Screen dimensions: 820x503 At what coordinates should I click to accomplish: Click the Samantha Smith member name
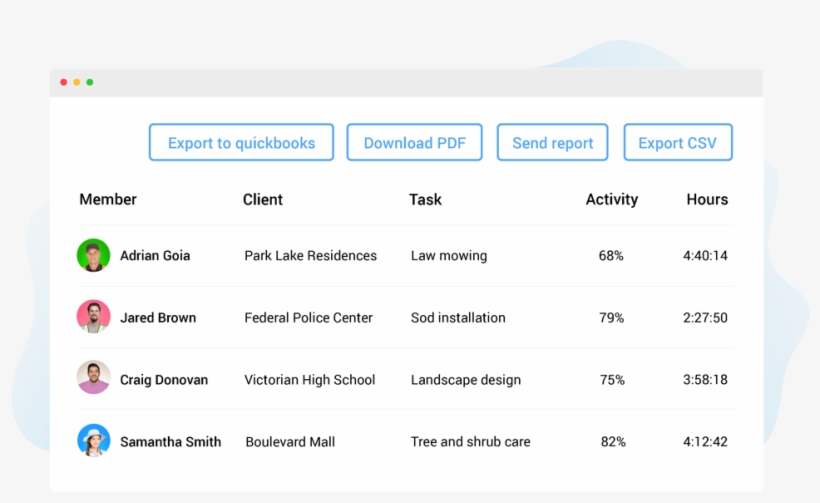click(x=170, y=441)
